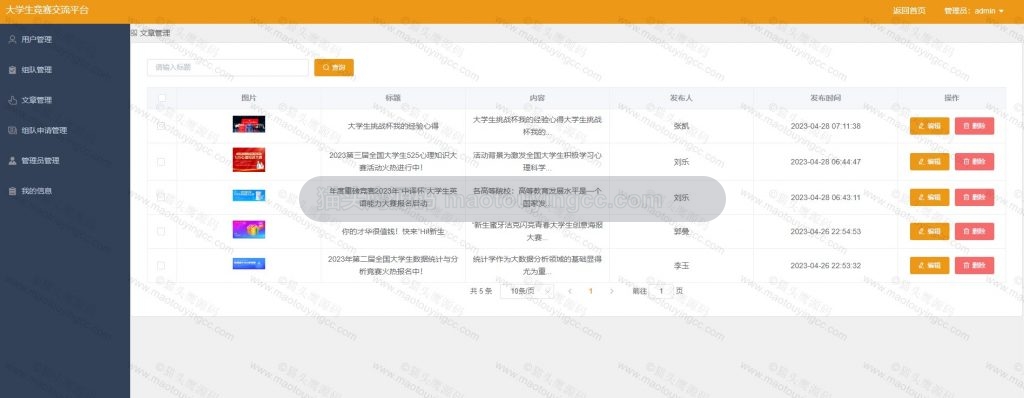
Task: Check the row checkbox for 郭曼's article
Action: (161, 231)
